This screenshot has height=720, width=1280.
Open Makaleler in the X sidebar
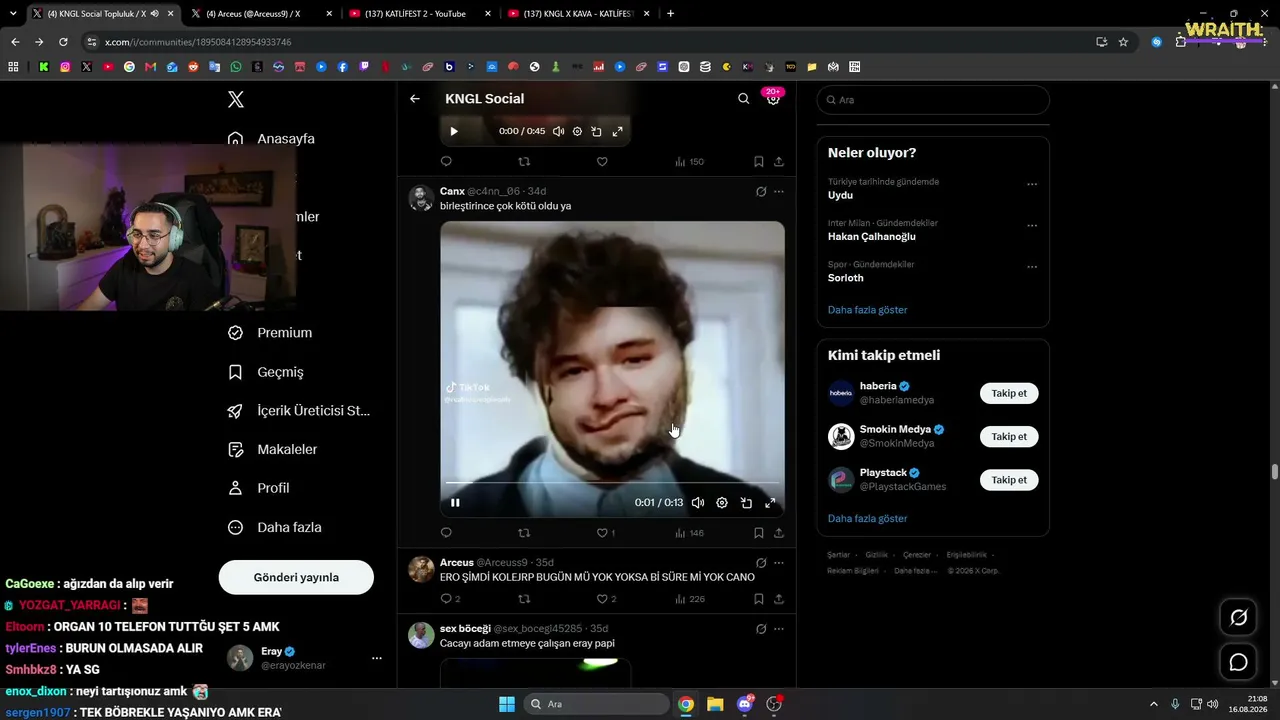pos(274,450)
